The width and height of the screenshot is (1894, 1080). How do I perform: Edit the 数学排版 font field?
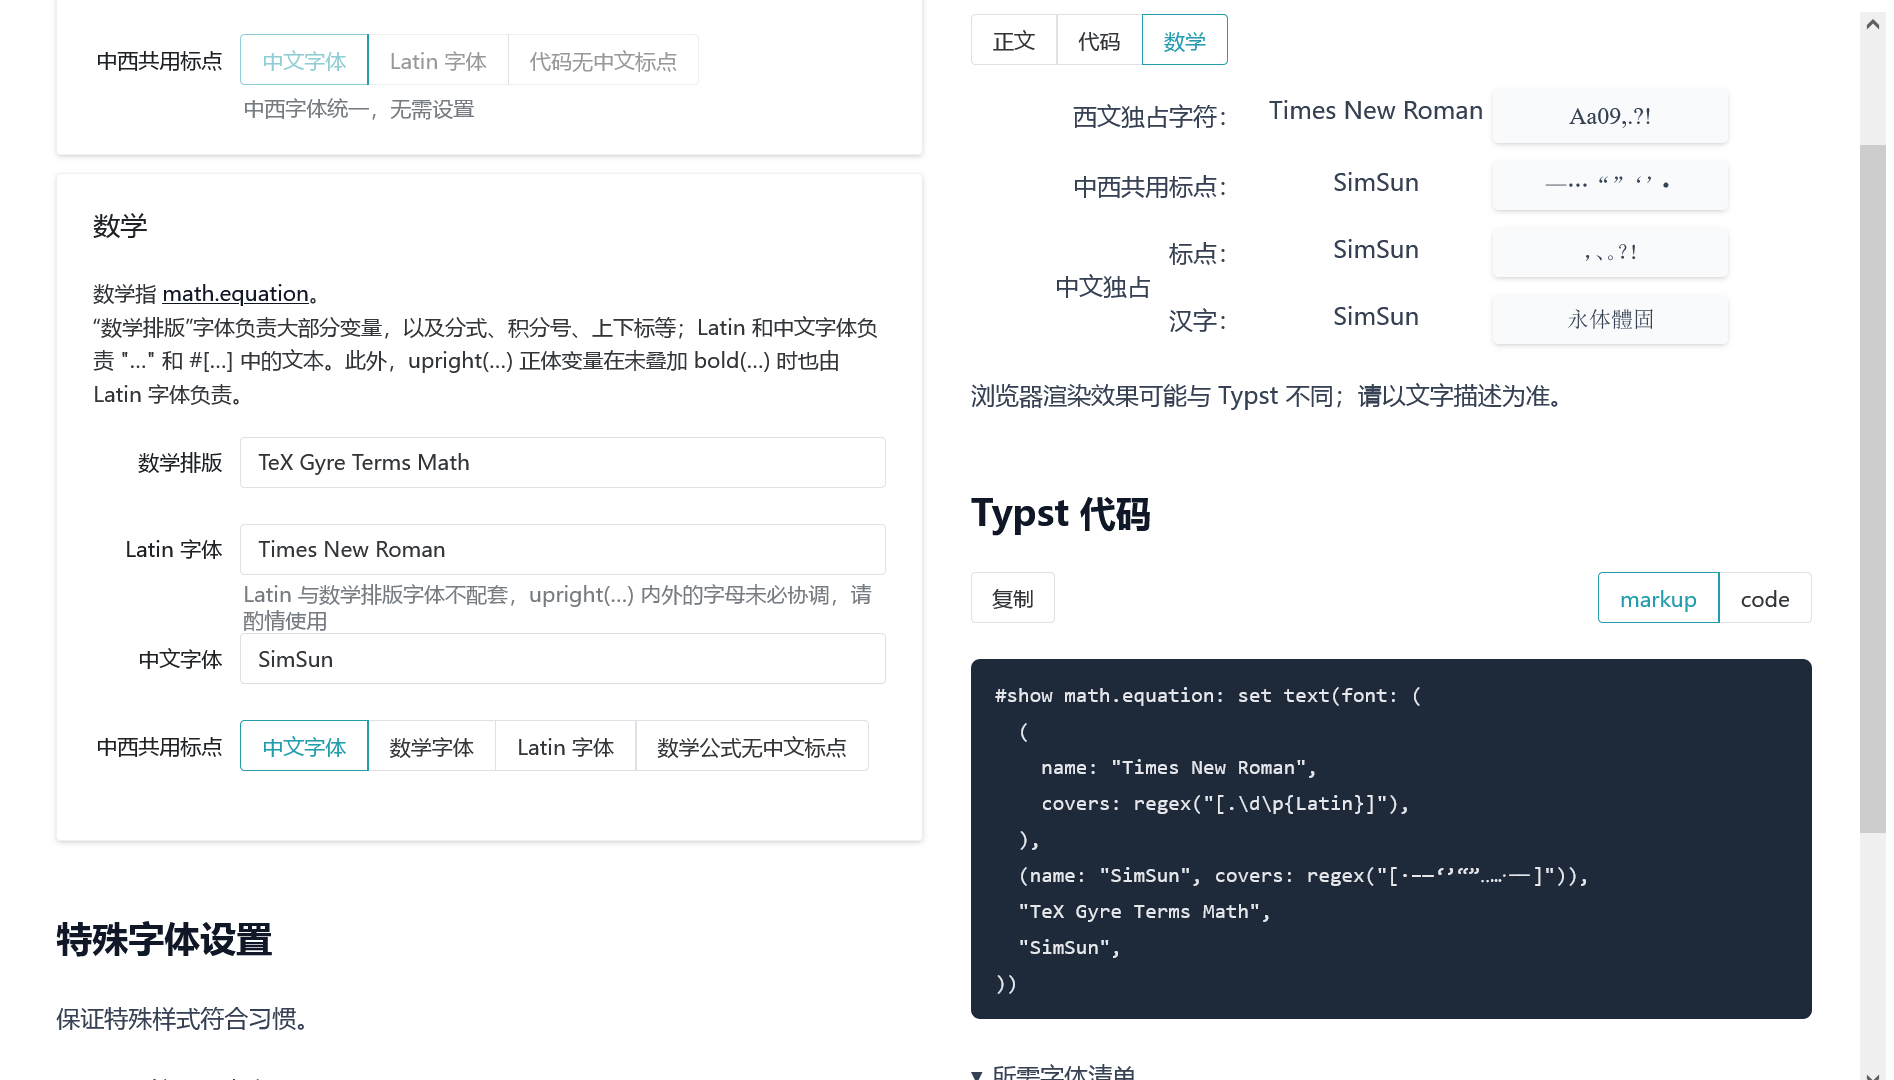562,463
